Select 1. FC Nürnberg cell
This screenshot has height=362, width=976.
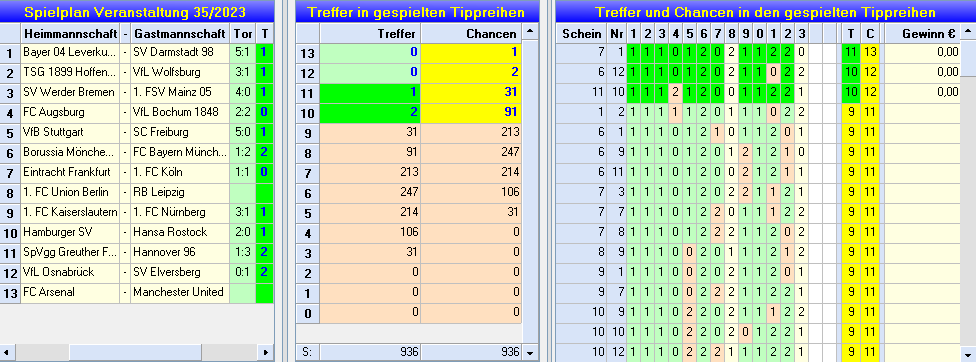click(180, 212)
